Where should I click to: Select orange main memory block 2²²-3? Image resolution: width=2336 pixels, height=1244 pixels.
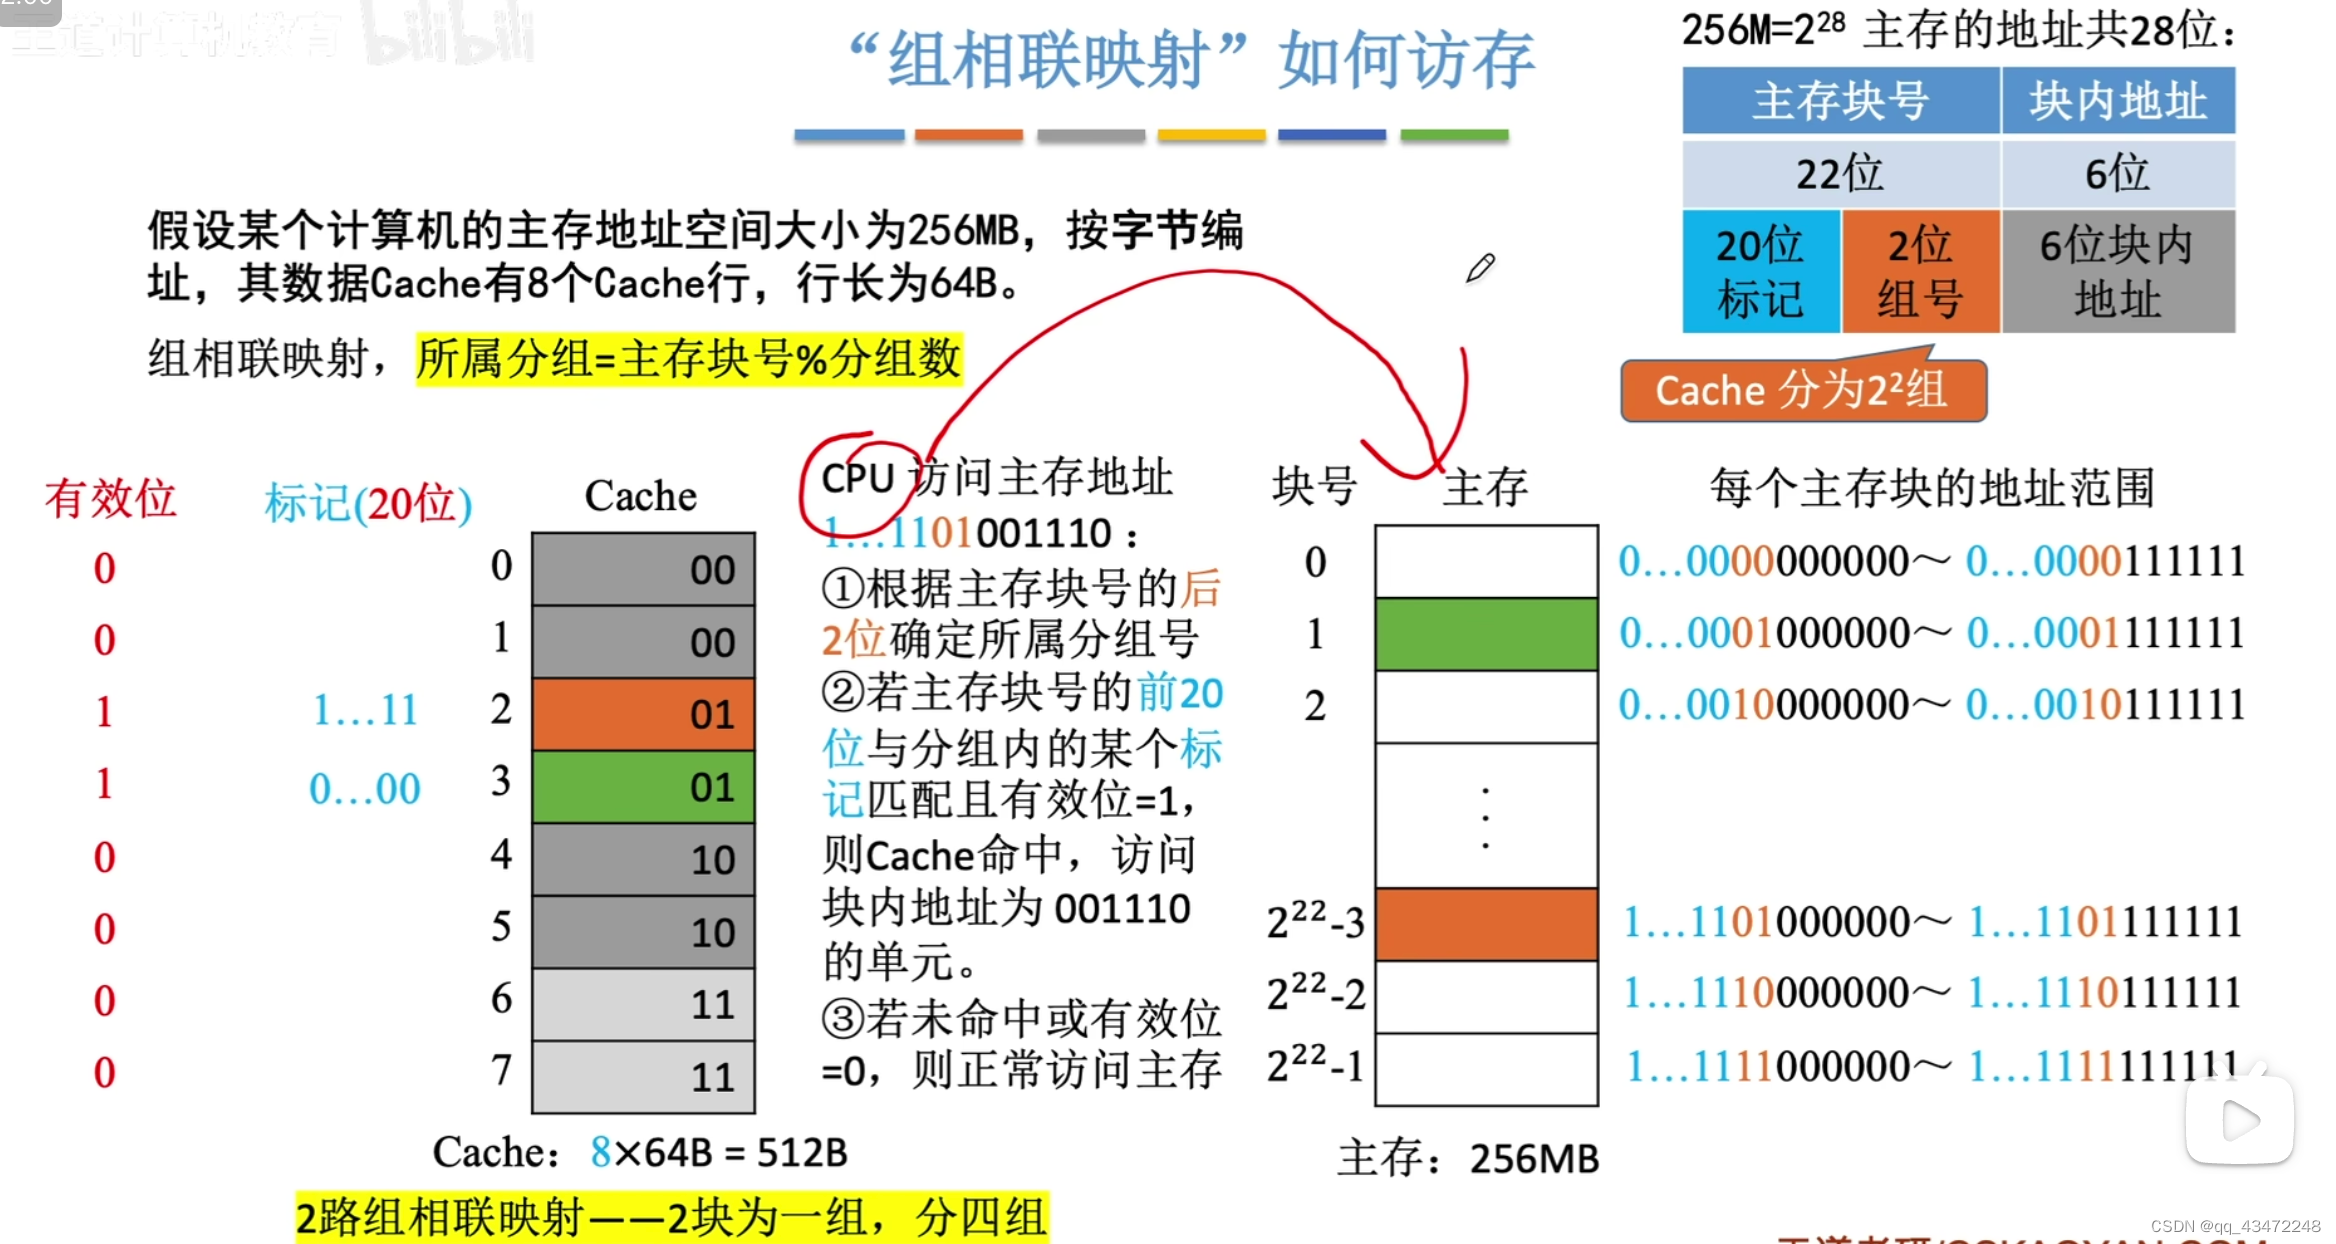(1486, 923)
